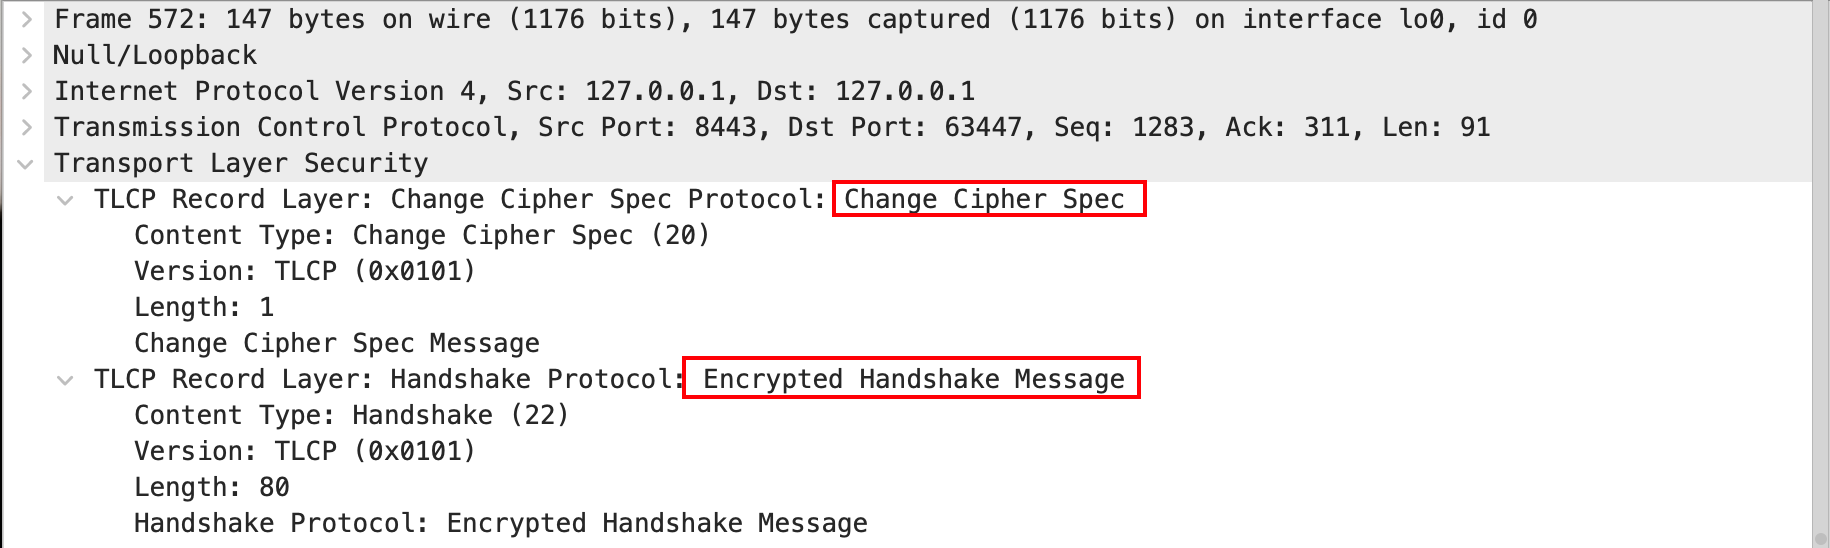The image size is (1830, 548).
Task: Click Handshake Protocol: Encrypted Handshake Message child row
Action: 500,523
